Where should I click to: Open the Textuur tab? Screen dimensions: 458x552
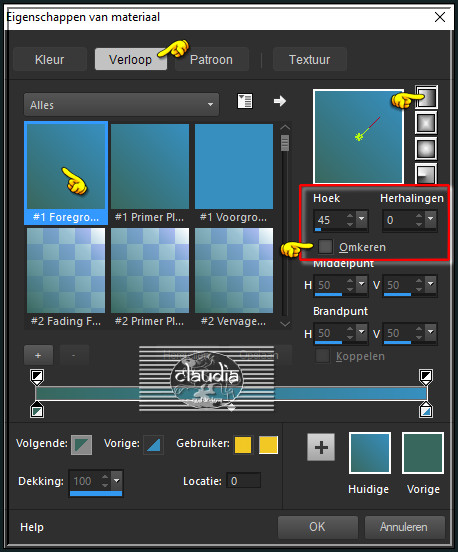[x=310, y=59]
